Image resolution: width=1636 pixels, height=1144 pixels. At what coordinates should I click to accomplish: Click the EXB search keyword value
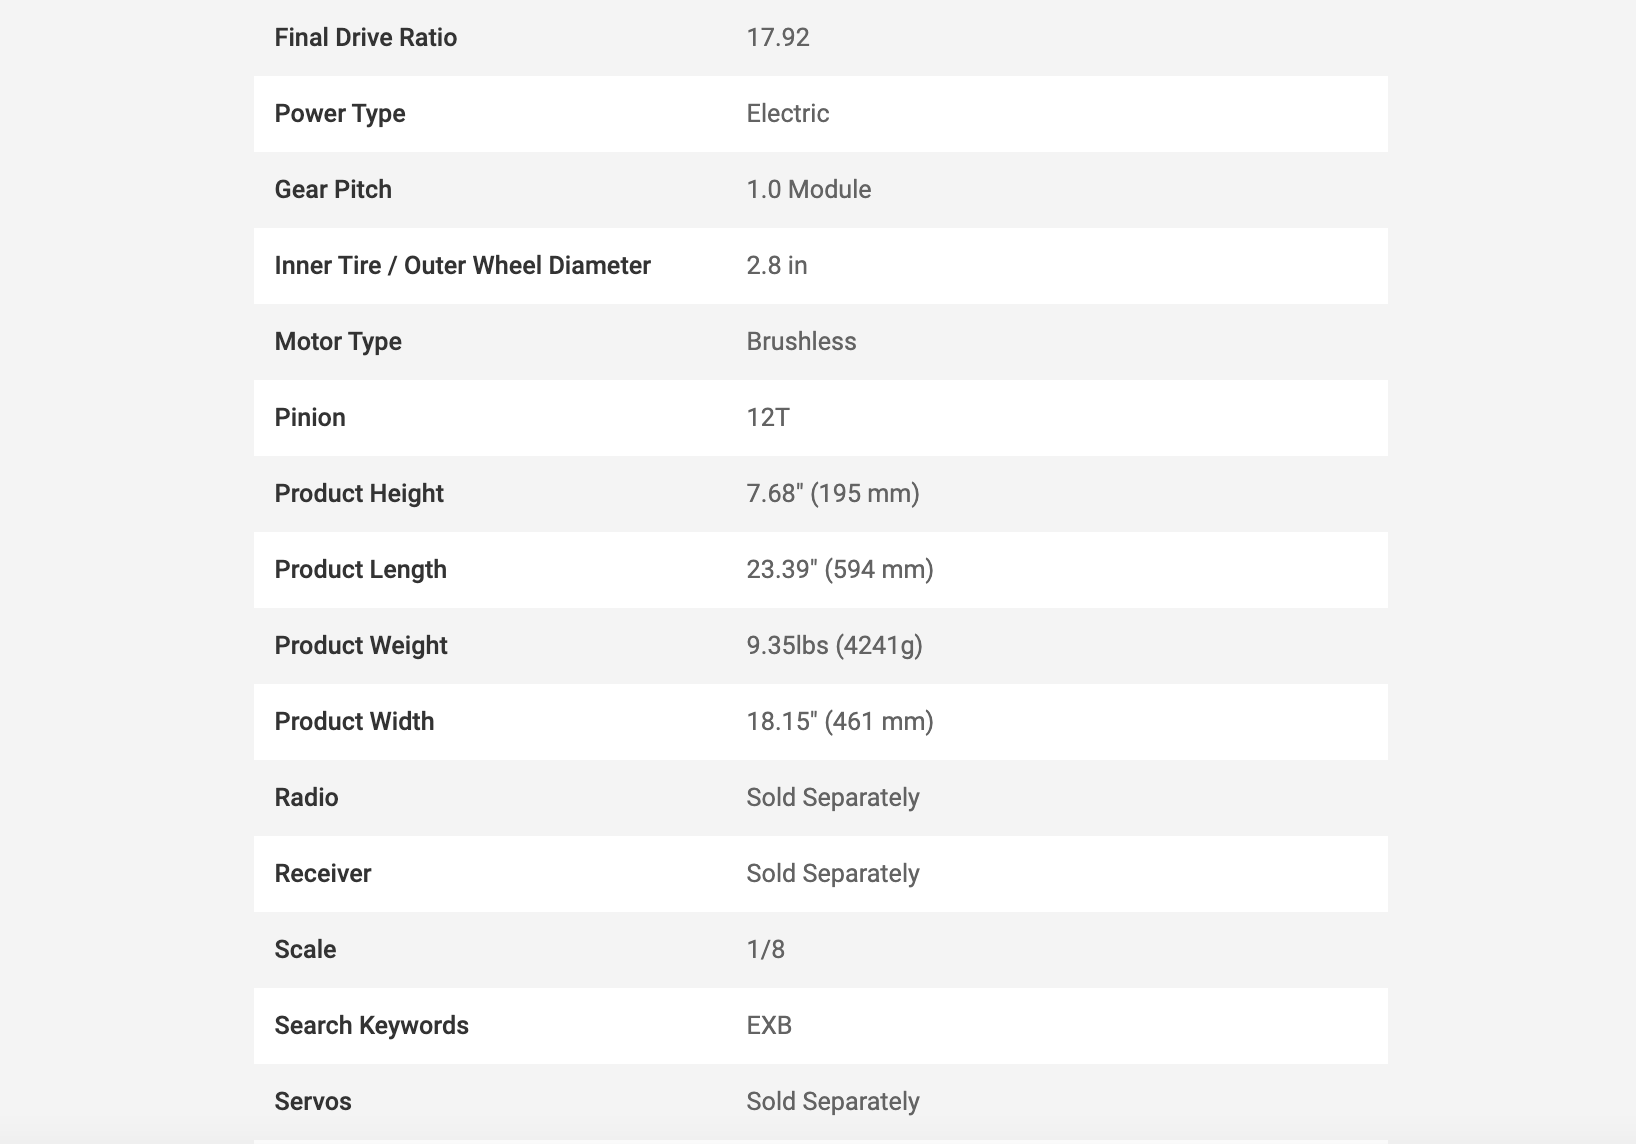[769, 1026]
